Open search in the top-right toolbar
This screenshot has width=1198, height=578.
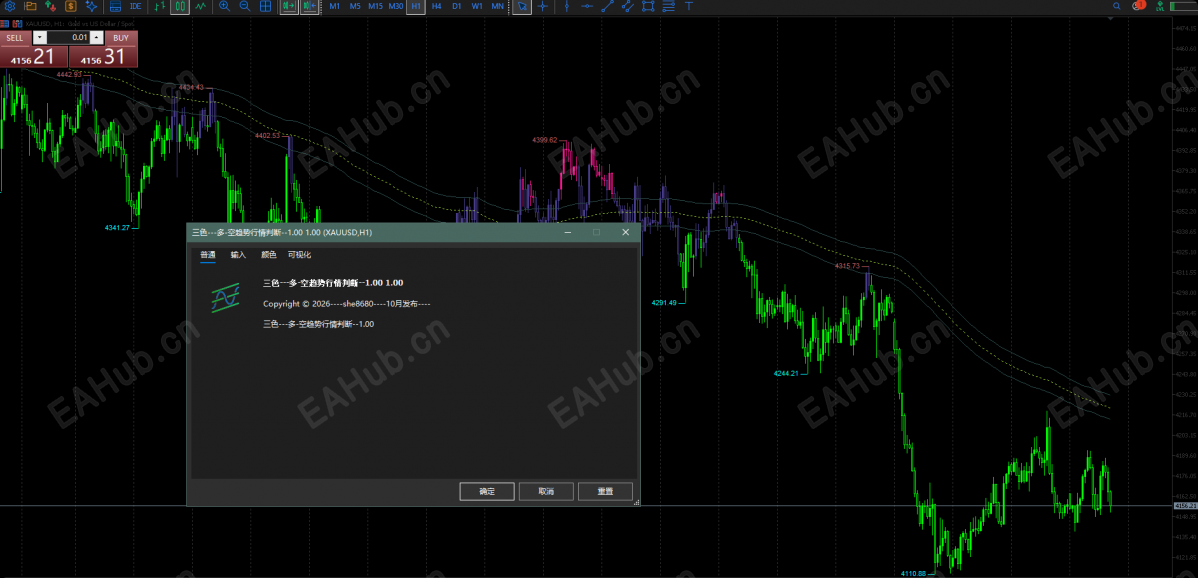(x=1119, y=6)
